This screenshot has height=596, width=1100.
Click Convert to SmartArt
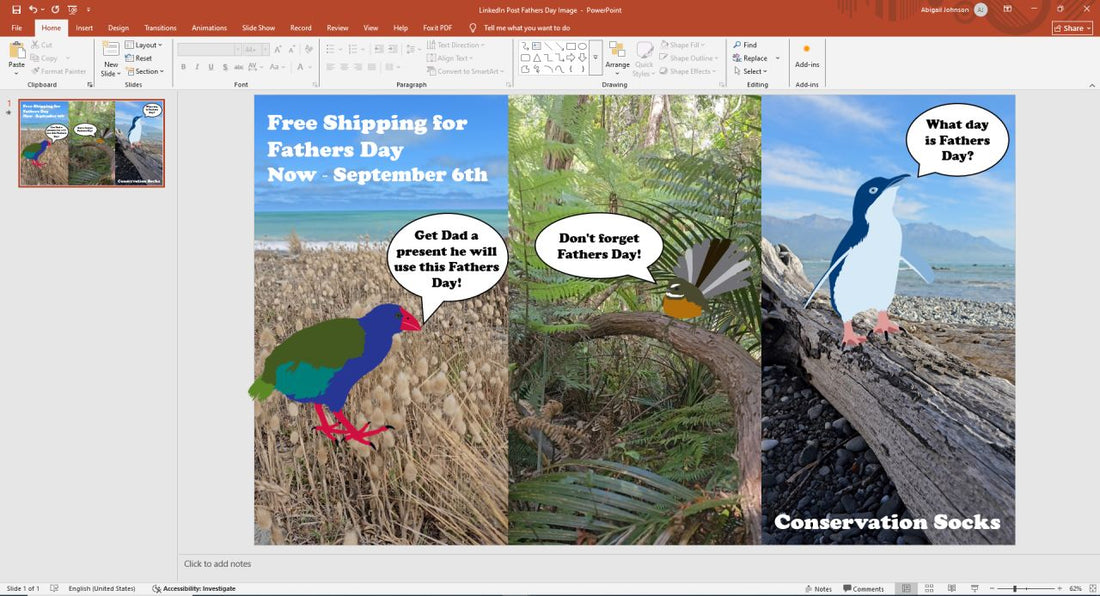point(465,72)
